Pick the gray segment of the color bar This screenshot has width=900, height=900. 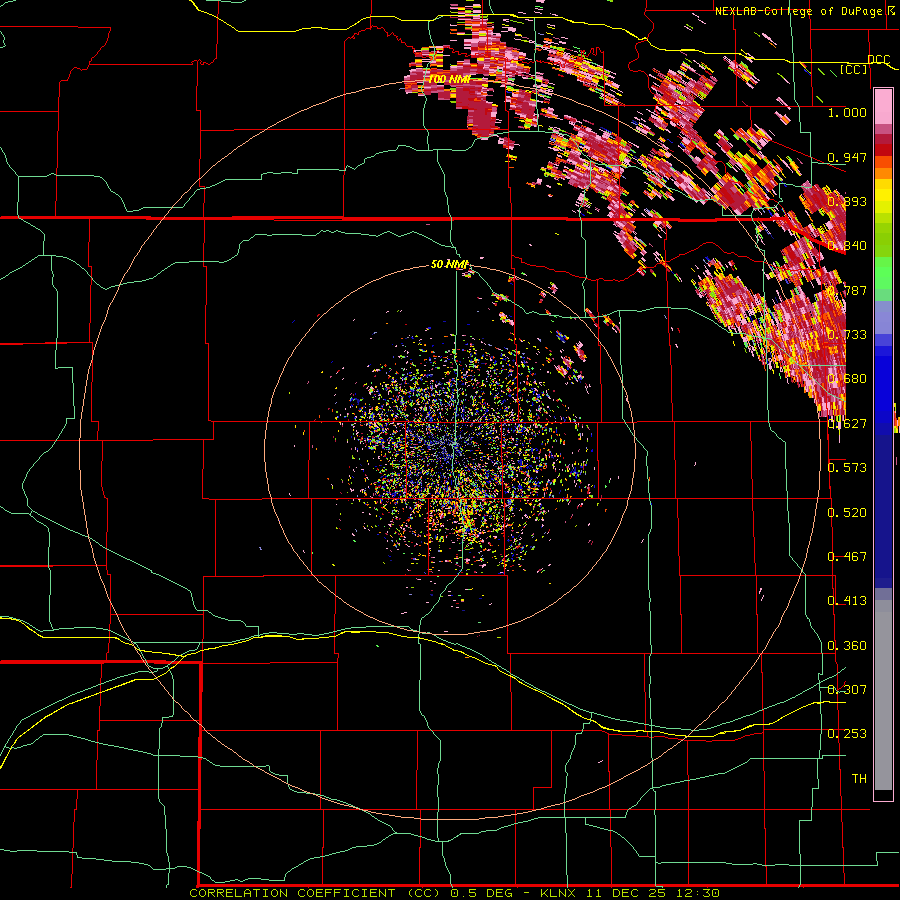tap(883, 695)
